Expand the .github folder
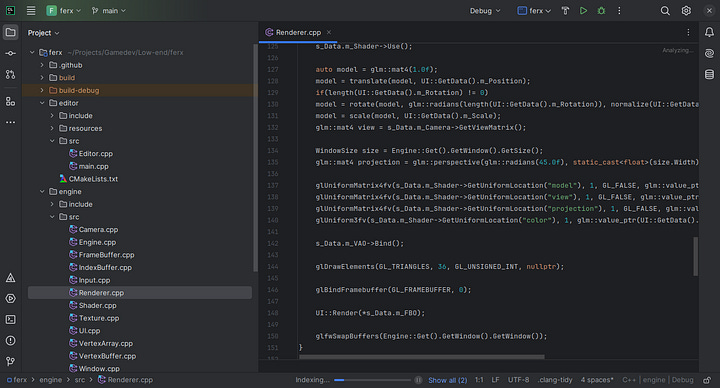The image size is (720, 388). click(42, 65)
